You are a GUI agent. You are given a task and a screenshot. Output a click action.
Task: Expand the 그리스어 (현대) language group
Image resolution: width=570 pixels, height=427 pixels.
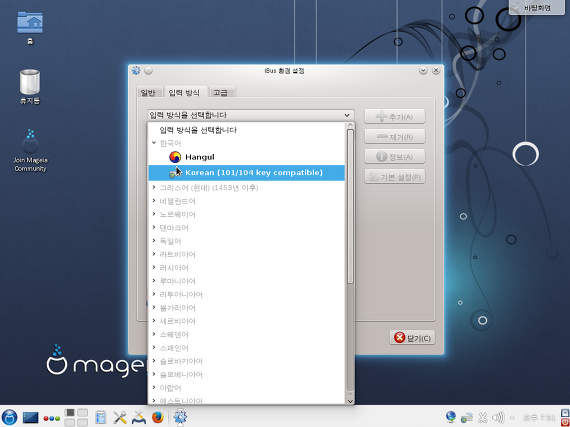coord(154,188)
